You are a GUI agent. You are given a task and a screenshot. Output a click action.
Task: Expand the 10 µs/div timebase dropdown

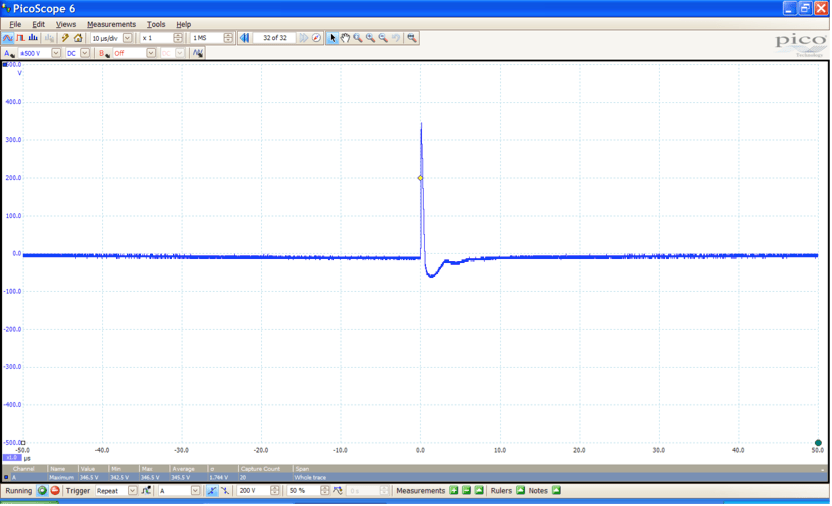tap(127, 38)
